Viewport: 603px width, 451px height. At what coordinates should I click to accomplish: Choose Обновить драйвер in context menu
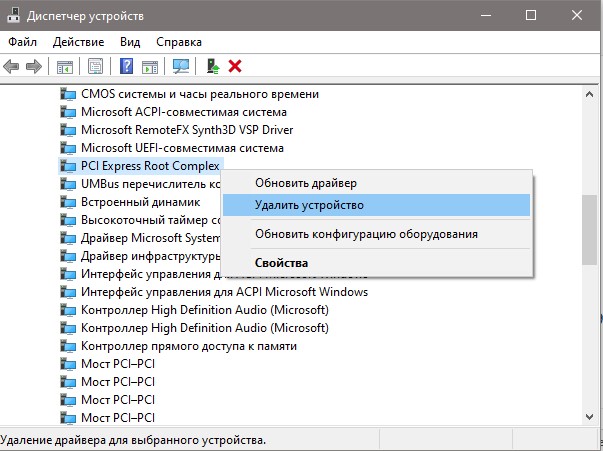[376, 183]
